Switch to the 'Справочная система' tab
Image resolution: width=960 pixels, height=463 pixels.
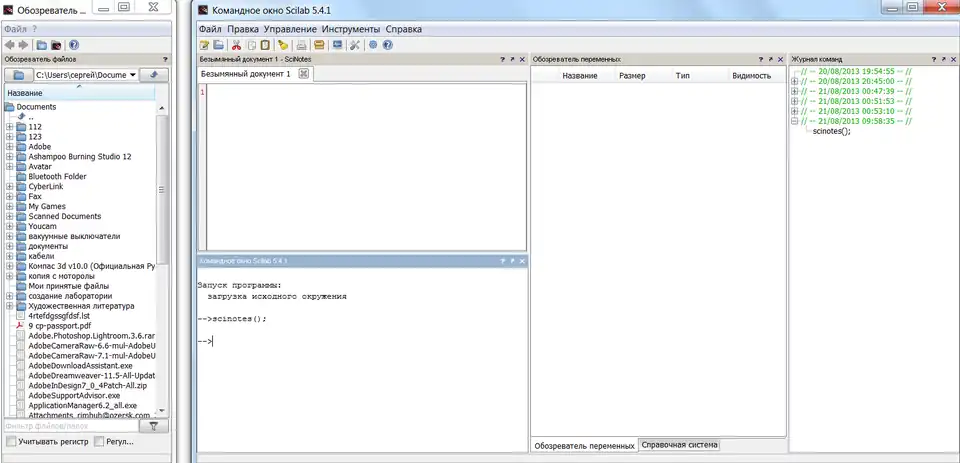679,445
